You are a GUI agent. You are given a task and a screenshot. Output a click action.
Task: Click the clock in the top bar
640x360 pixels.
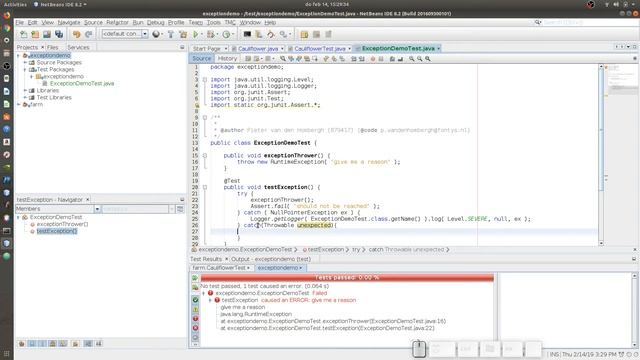(x=327, y=4)
